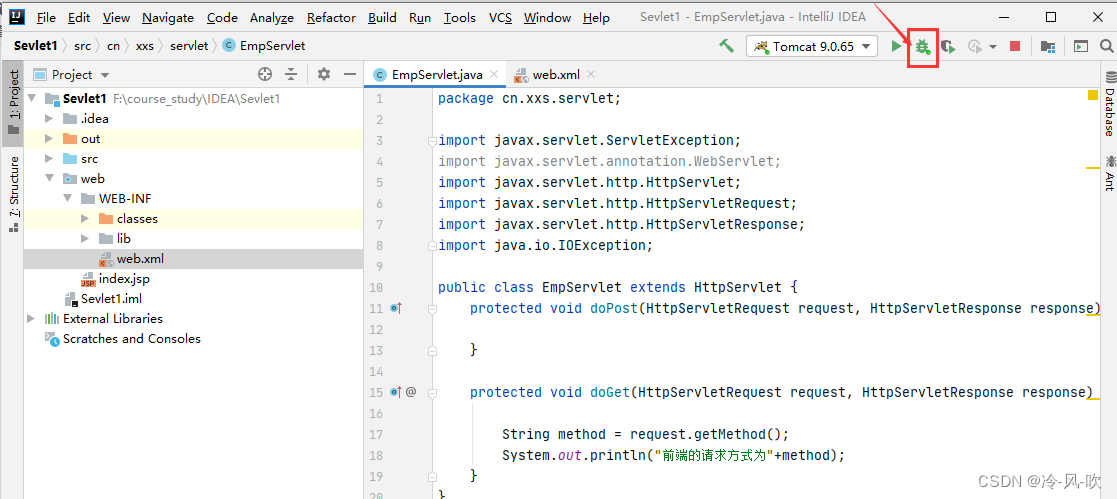Start debugging with the bug icon

coord(922,46)
